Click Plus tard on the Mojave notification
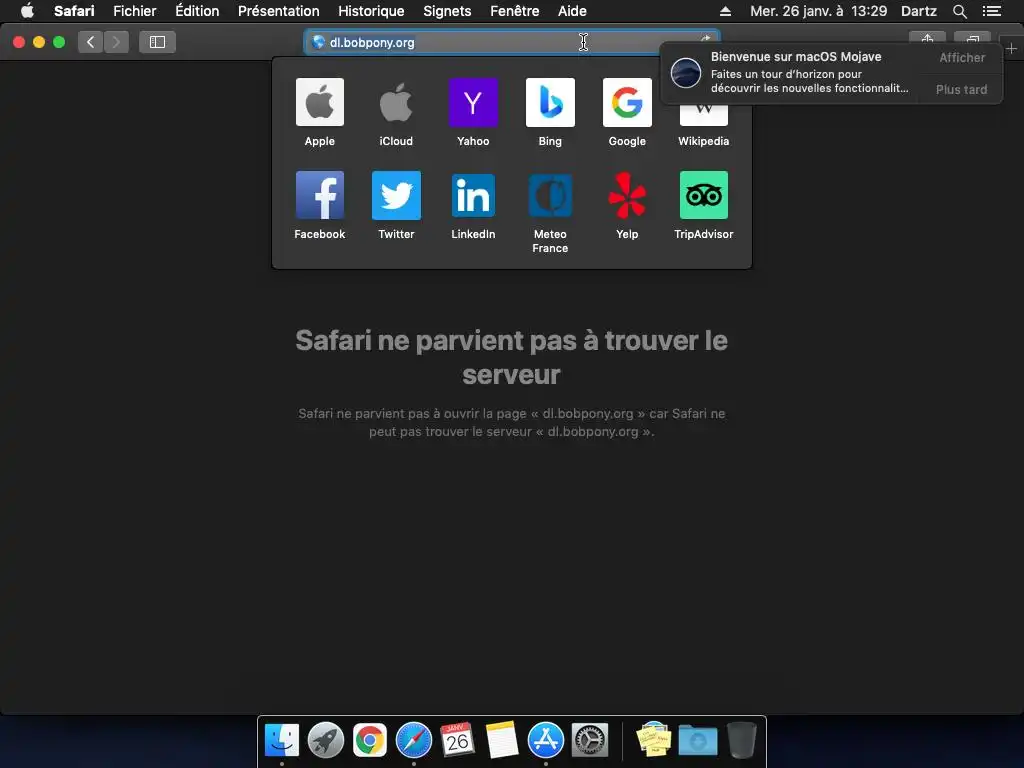Image resolution: width=1024 pixels, height=768 pixels. pyautogui.click(x=961, y=89)
